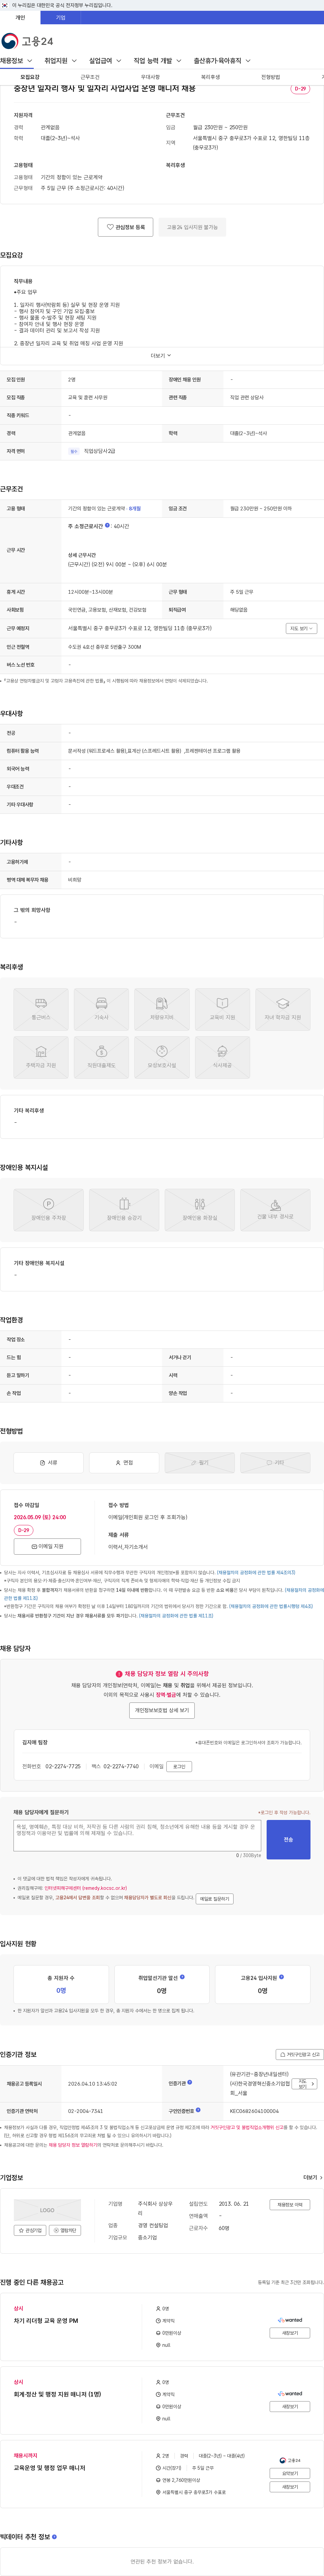Jump to the 모집요강 section tab
Image resolution: width=324 pixels, height=2576 pixels.
(x=30, y=77)
